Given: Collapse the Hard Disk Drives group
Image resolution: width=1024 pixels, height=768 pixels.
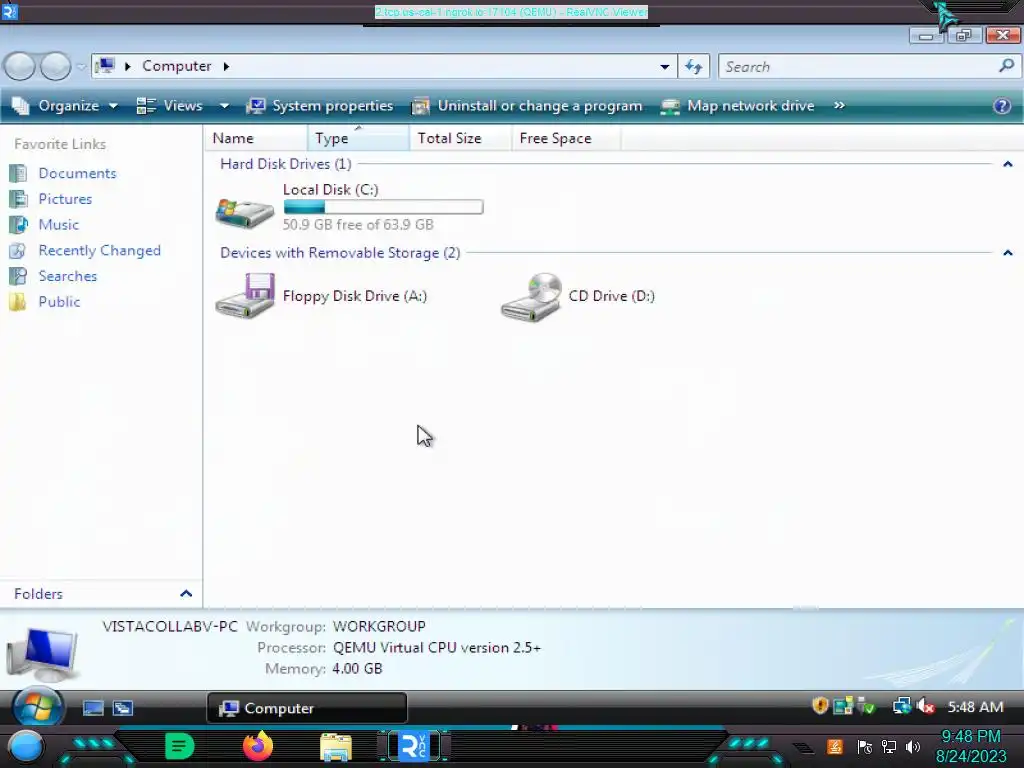Looking at the screenshot, I should (1008, 164).
